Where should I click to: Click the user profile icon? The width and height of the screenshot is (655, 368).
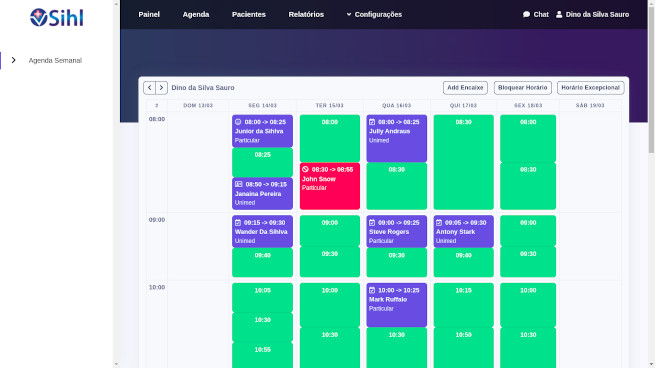click(559, 14)
